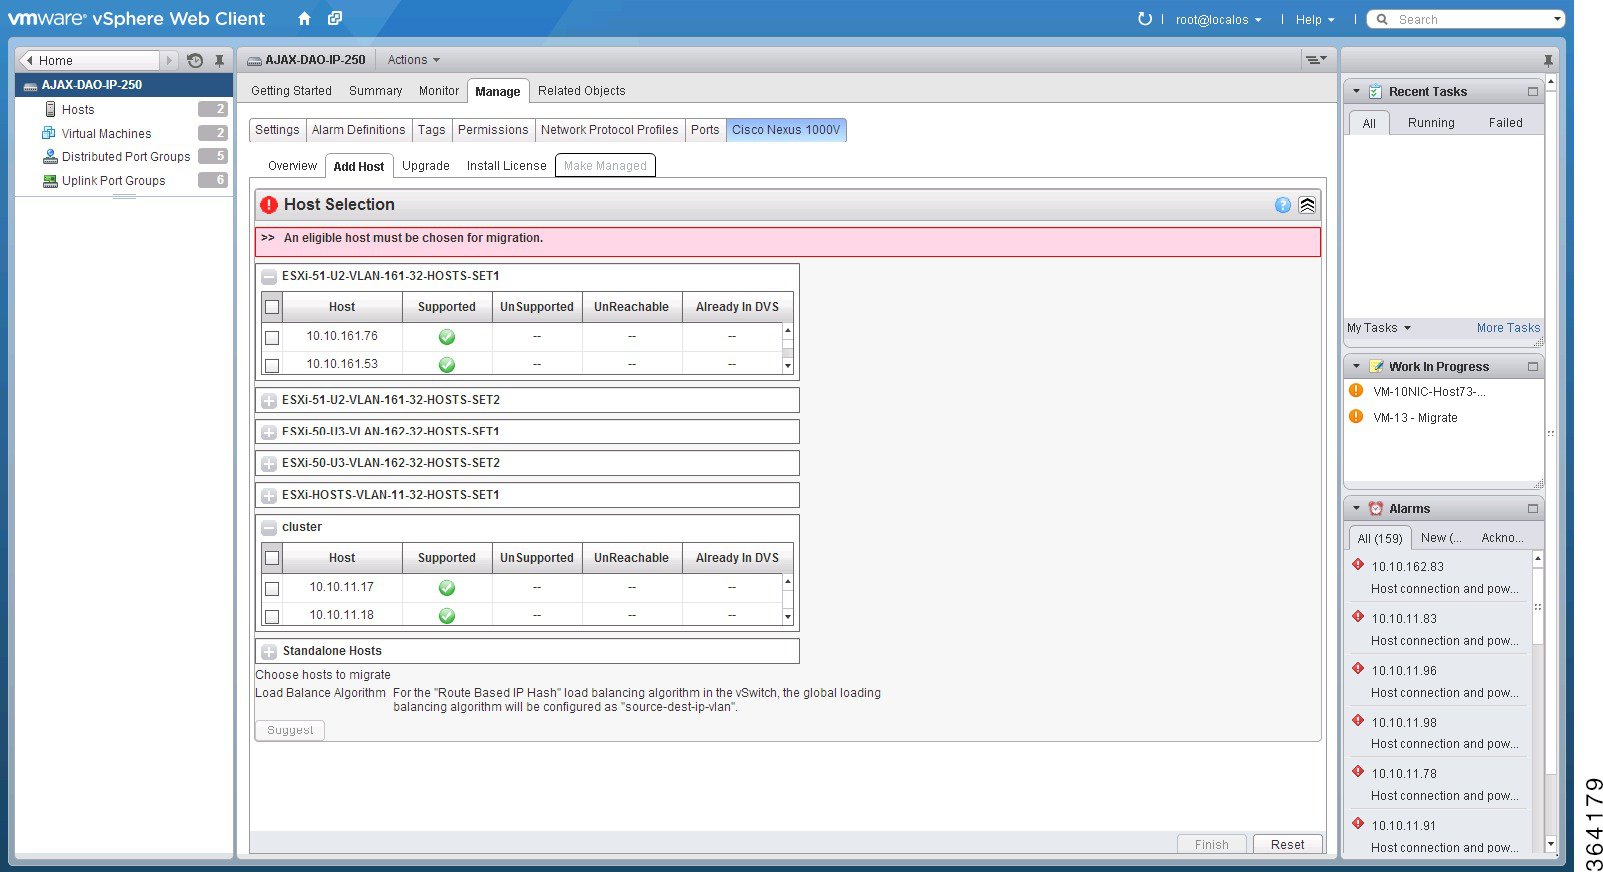
Task: Expand ESXi-50-U3-VLAN-162-32-HOSTS-SET2 group
Action: pos(269,464)
